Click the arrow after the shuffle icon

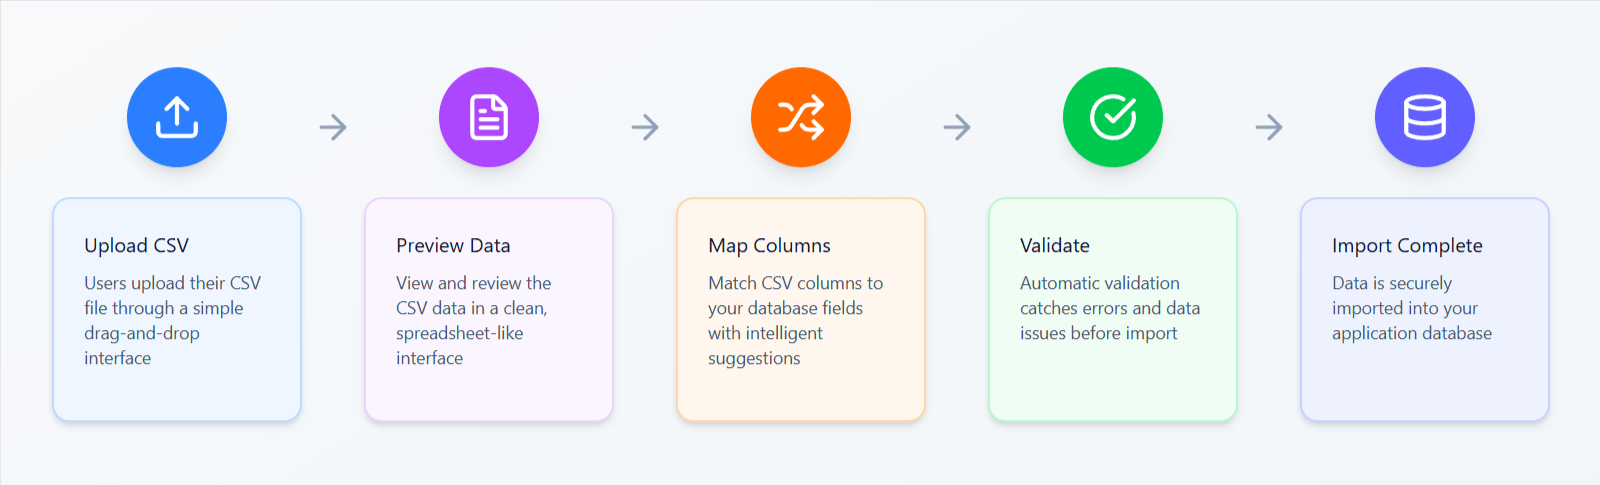[957, 127]
